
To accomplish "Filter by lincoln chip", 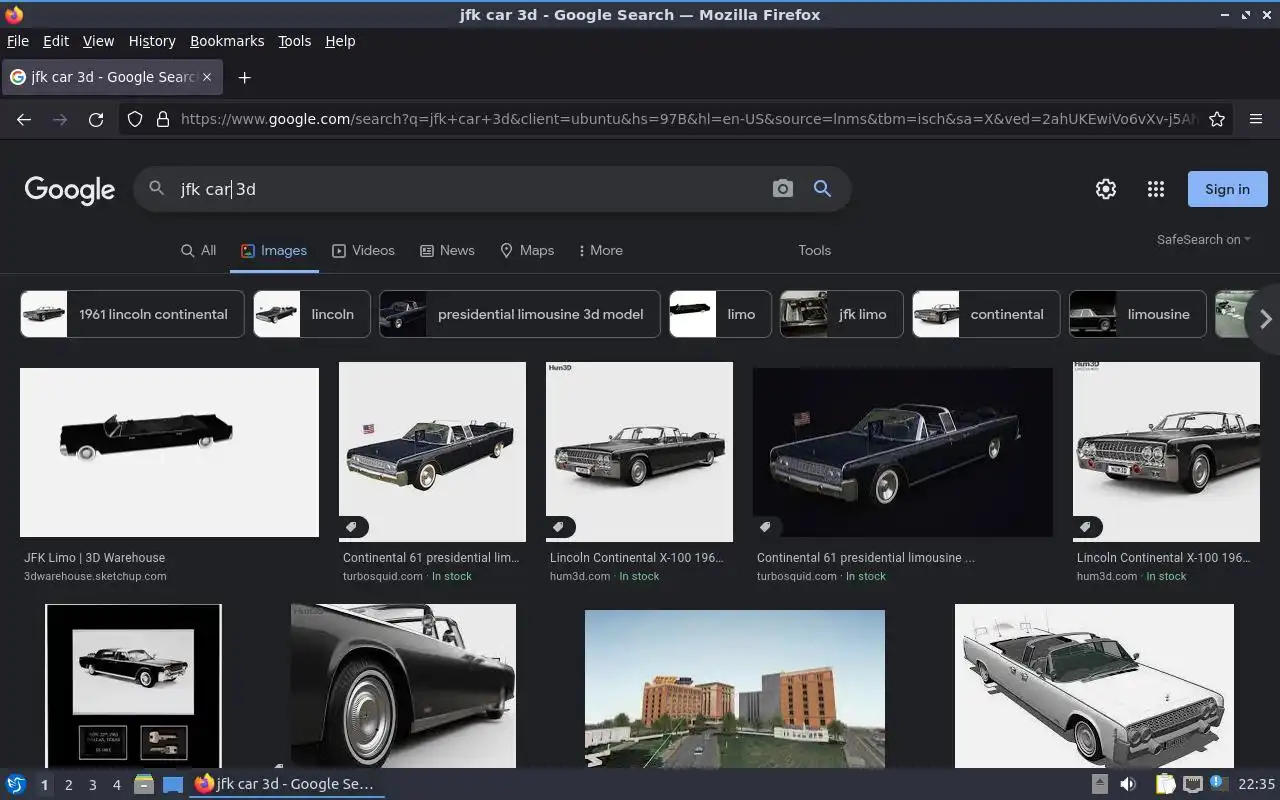I will point(312,314).
